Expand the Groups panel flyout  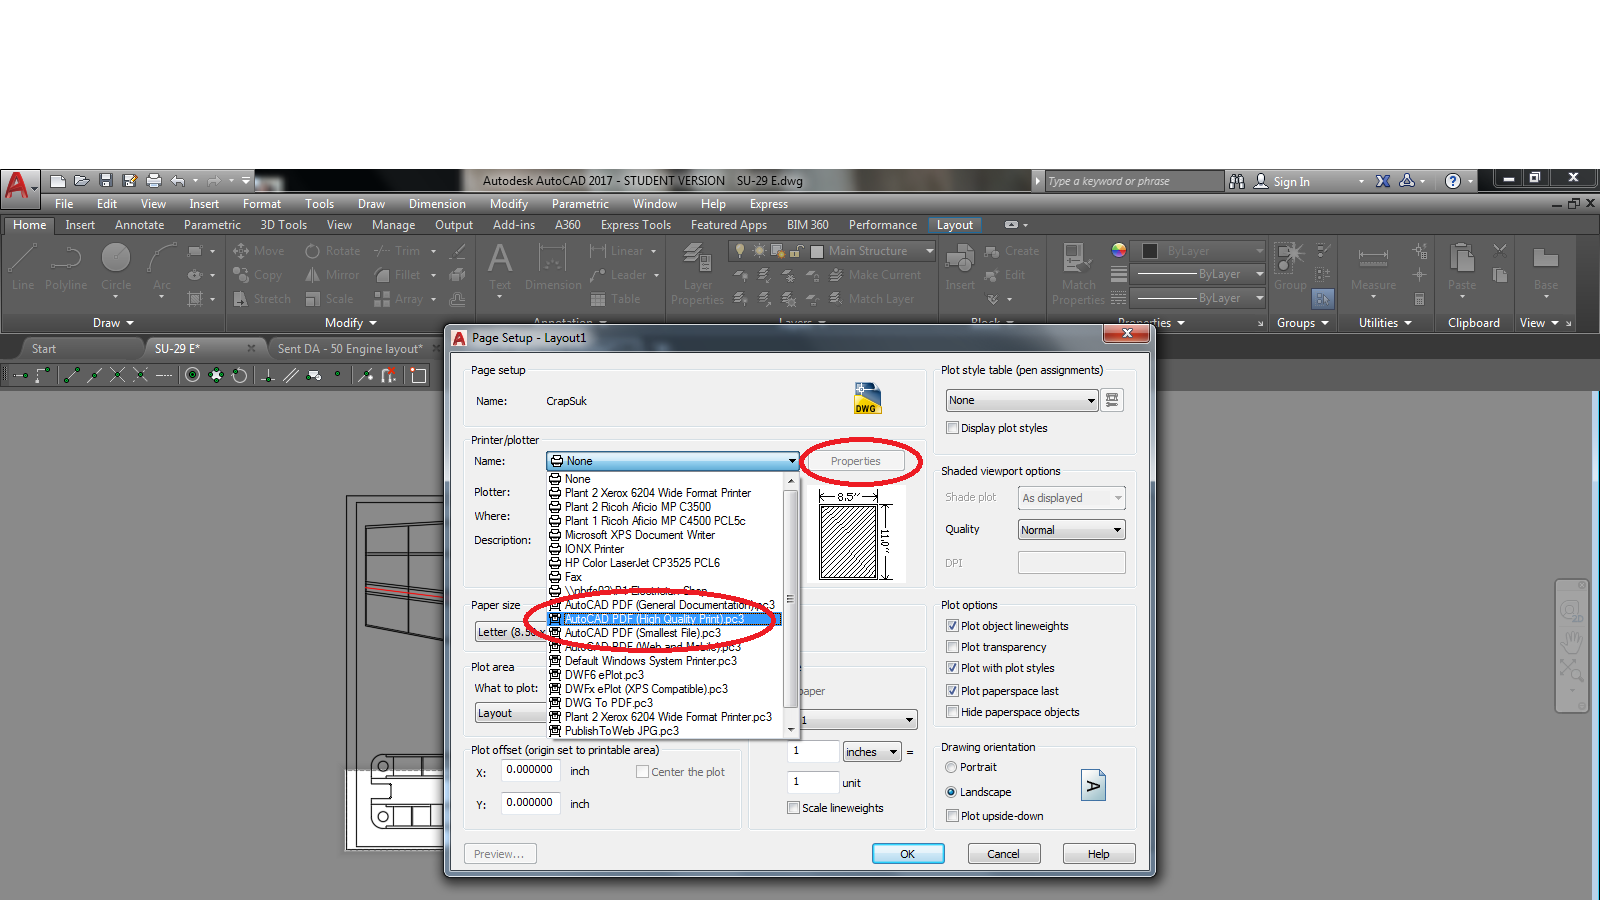[1303, 323]
